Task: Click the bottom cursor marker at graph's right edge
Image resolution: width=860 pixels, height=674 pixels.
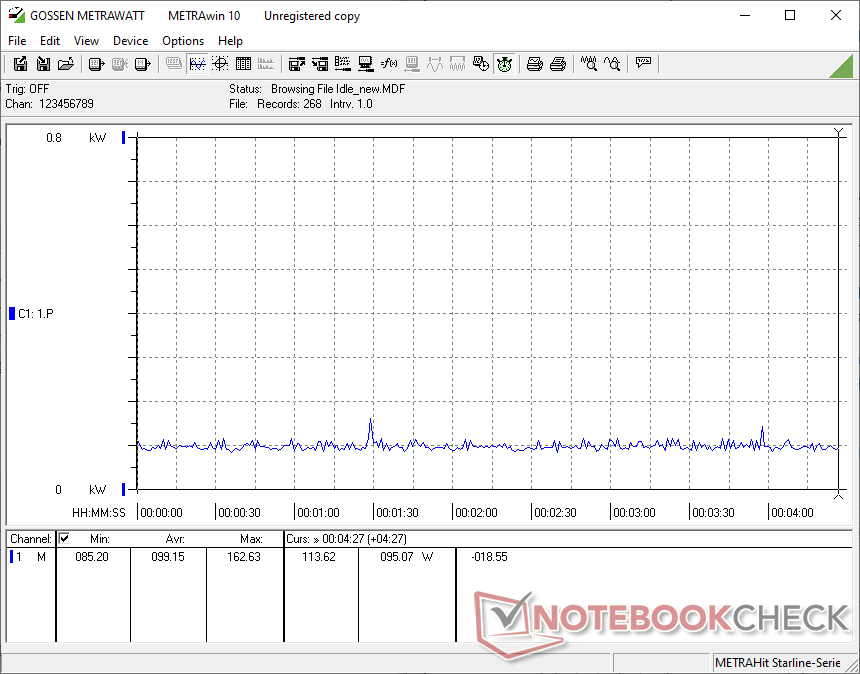Action: pos(839,494)
